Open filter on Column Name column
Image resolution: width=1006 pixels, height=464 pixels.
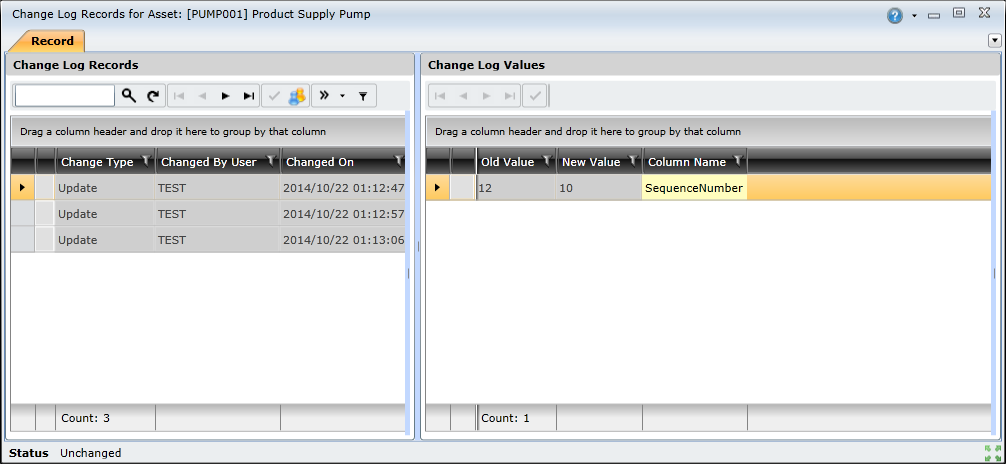click(x=739, y=161)
